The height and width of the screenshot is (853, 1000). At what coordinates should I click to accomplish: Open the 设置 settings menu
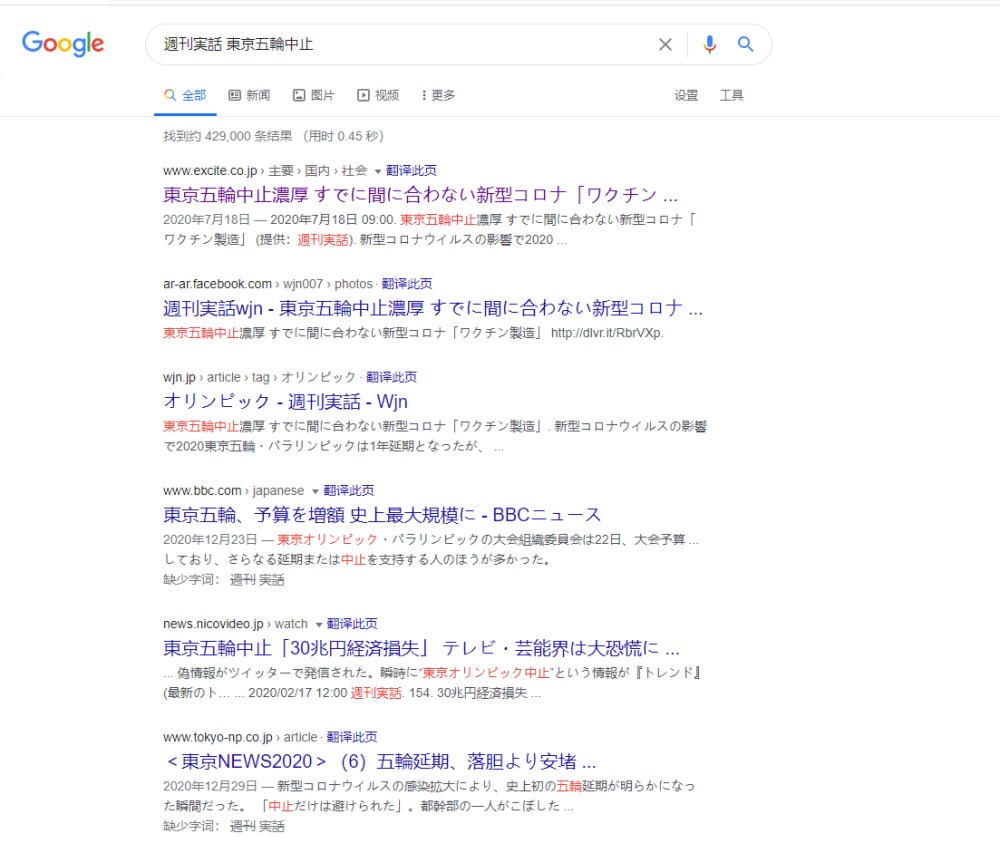(x=687, y=94)
